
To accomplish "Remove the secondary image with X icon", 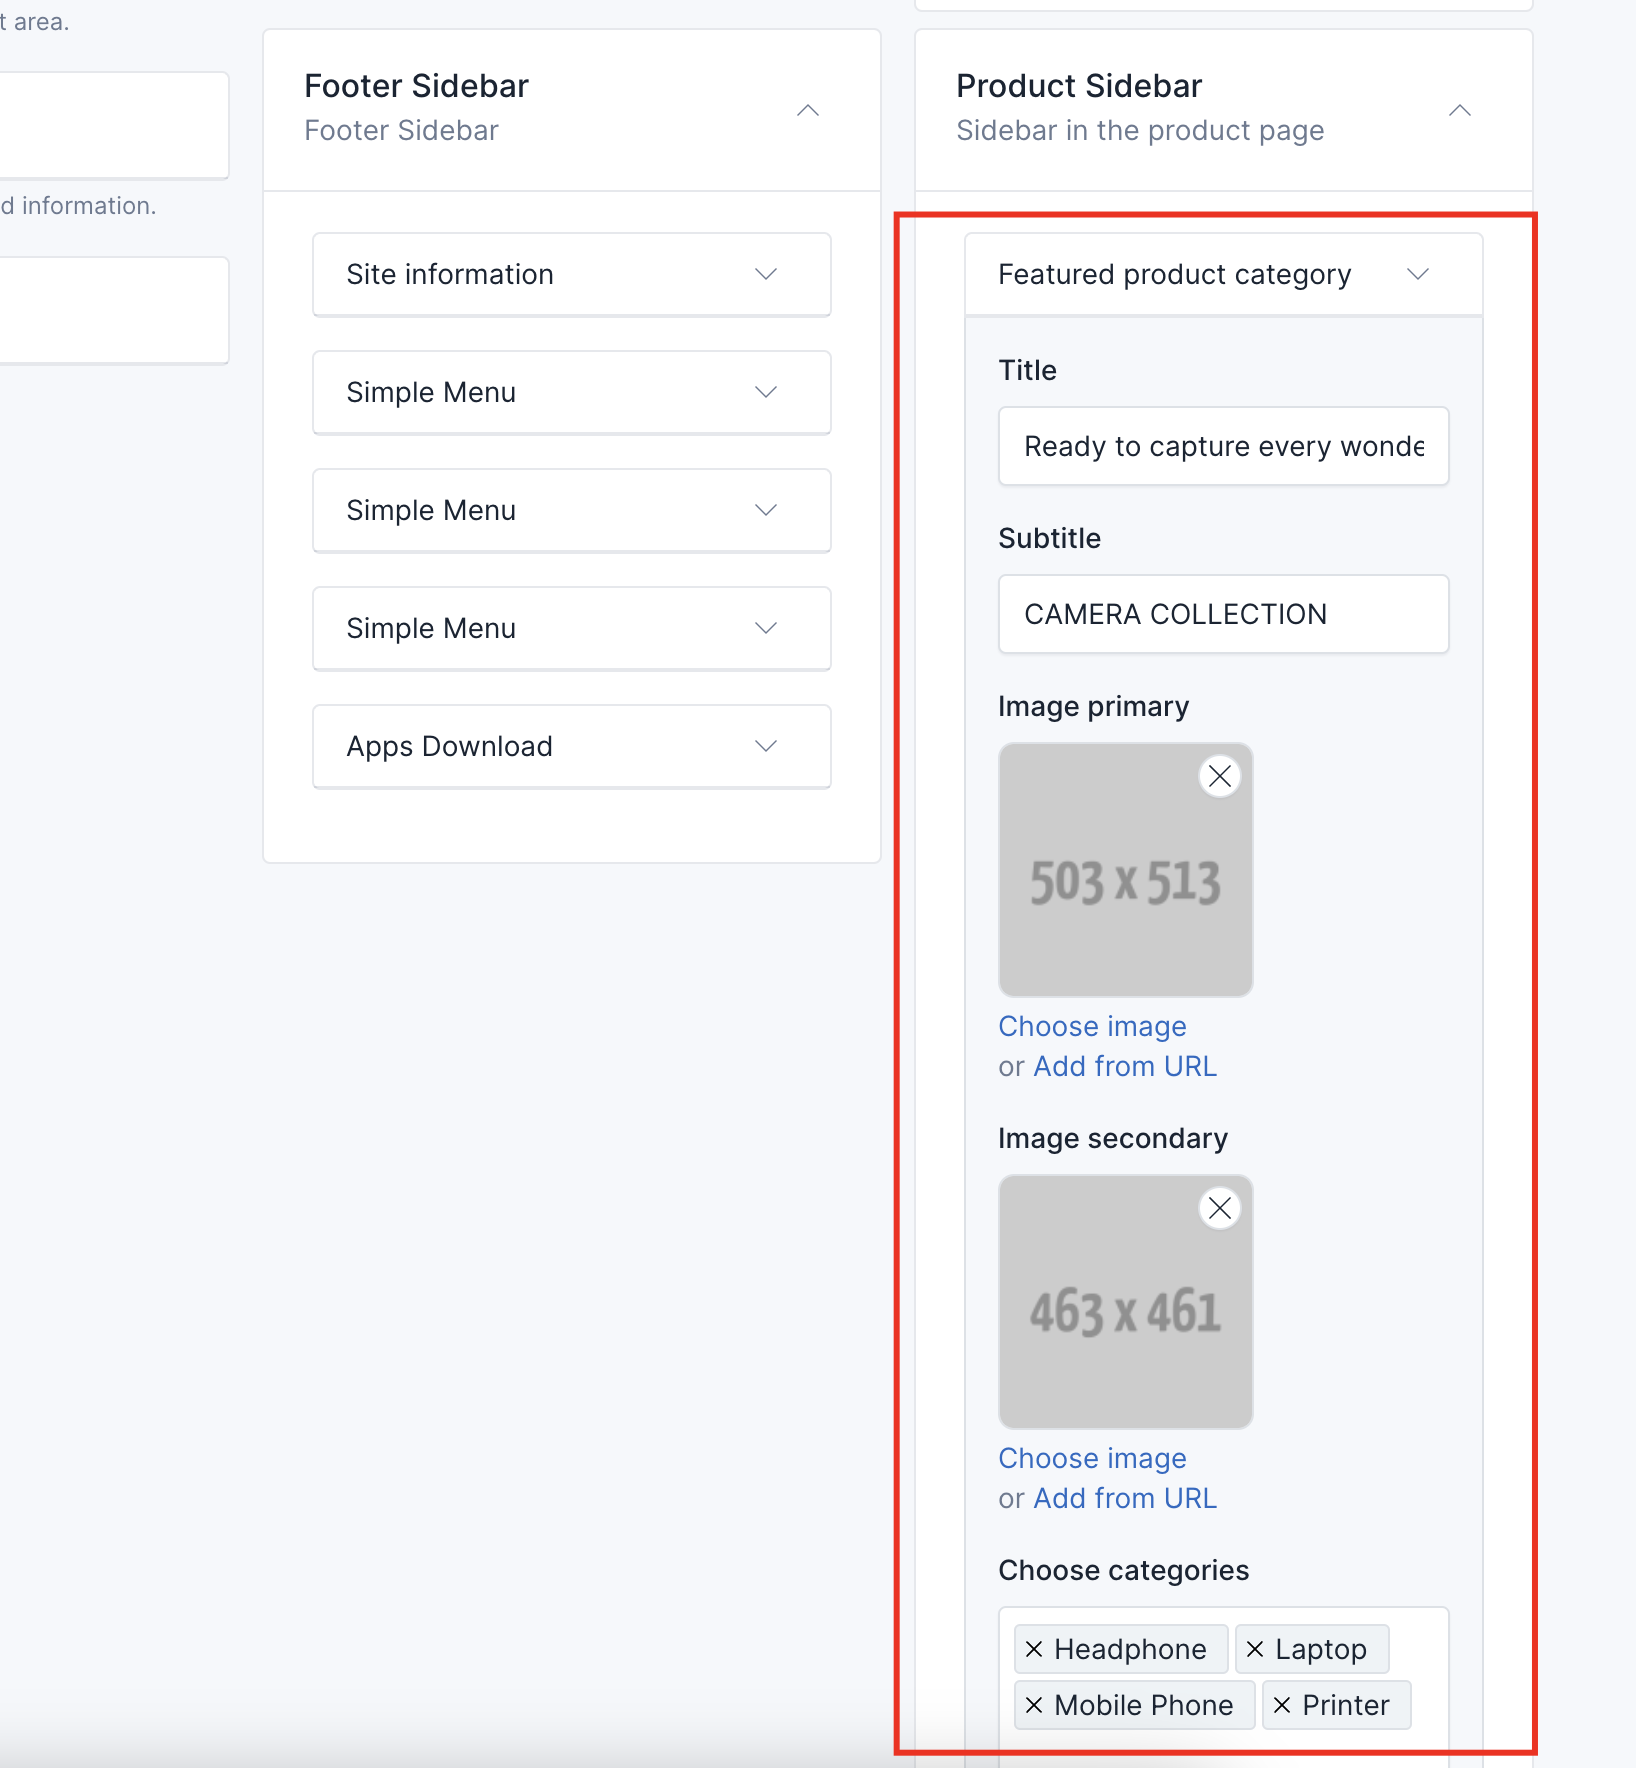I will [1220, 1208].
